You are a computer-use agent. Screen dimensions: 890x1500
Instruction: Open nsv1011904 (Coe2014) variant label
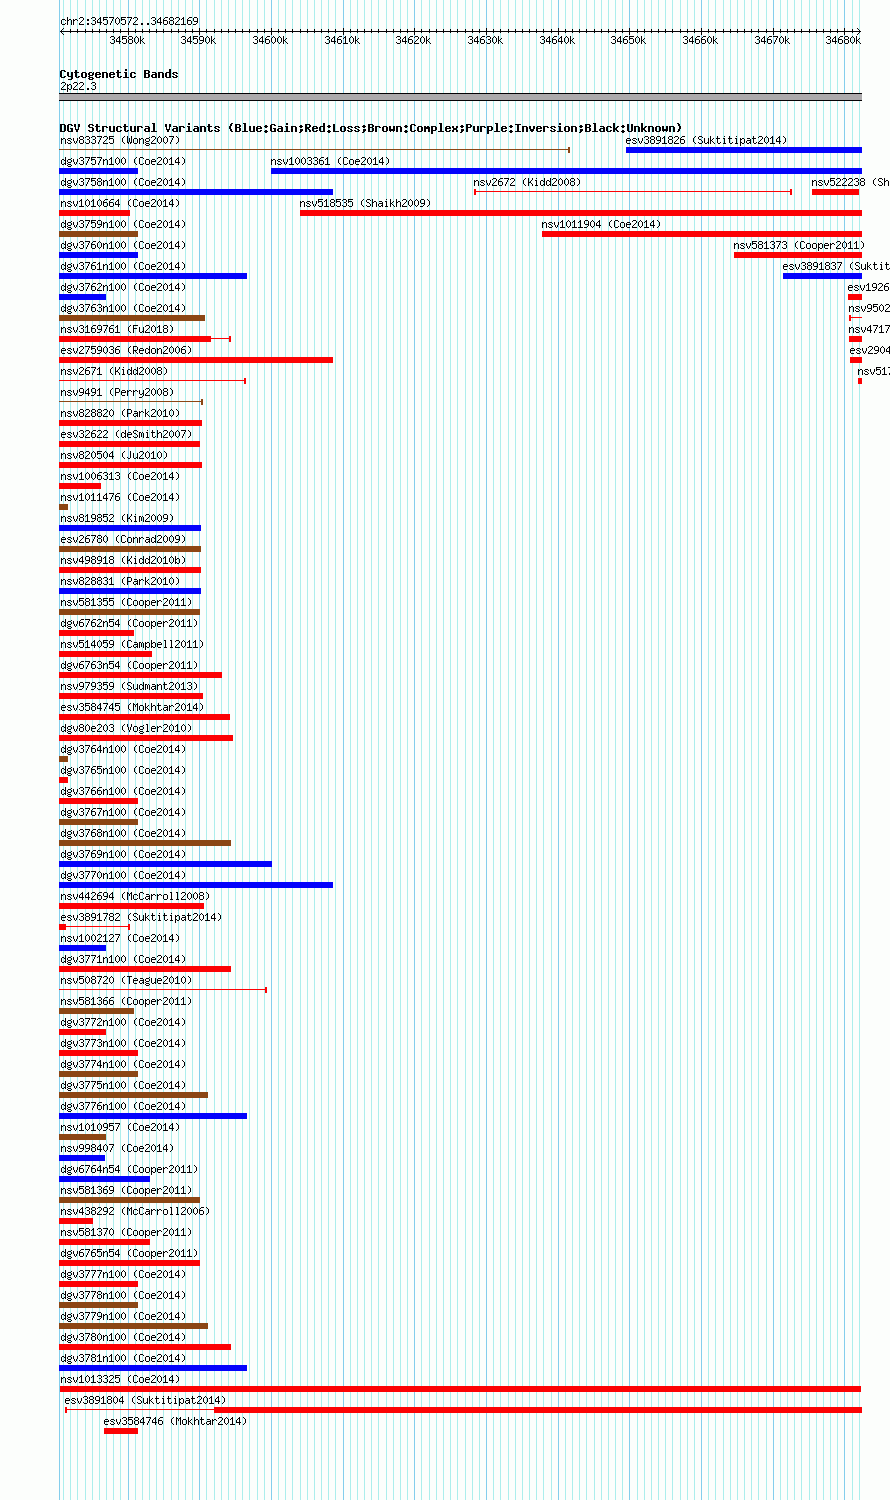[x=602, y=224]
